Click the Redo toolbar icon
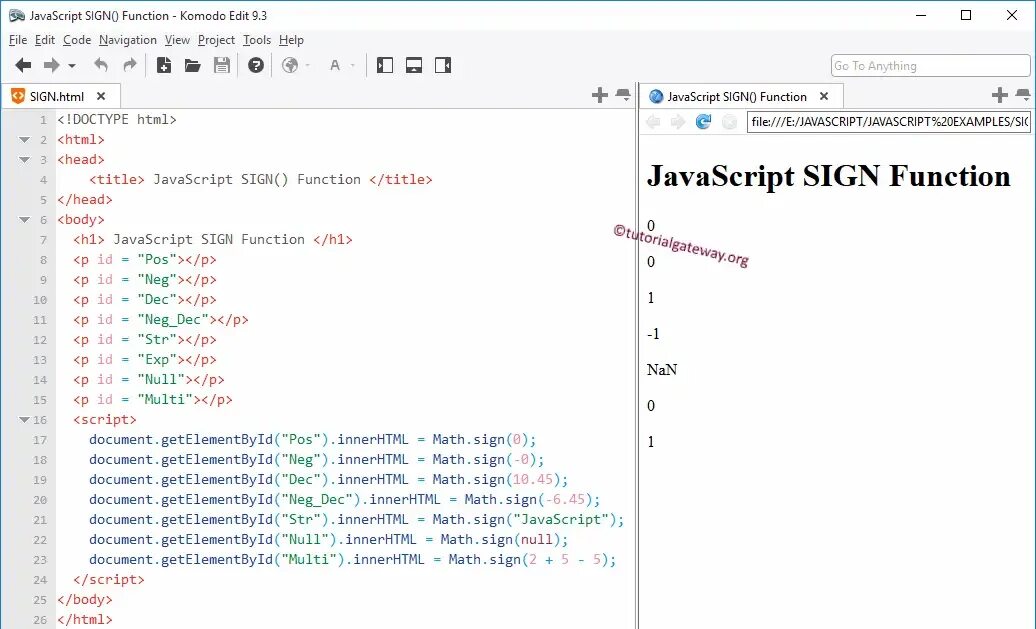1036x629 pixels. pos(130,65)
